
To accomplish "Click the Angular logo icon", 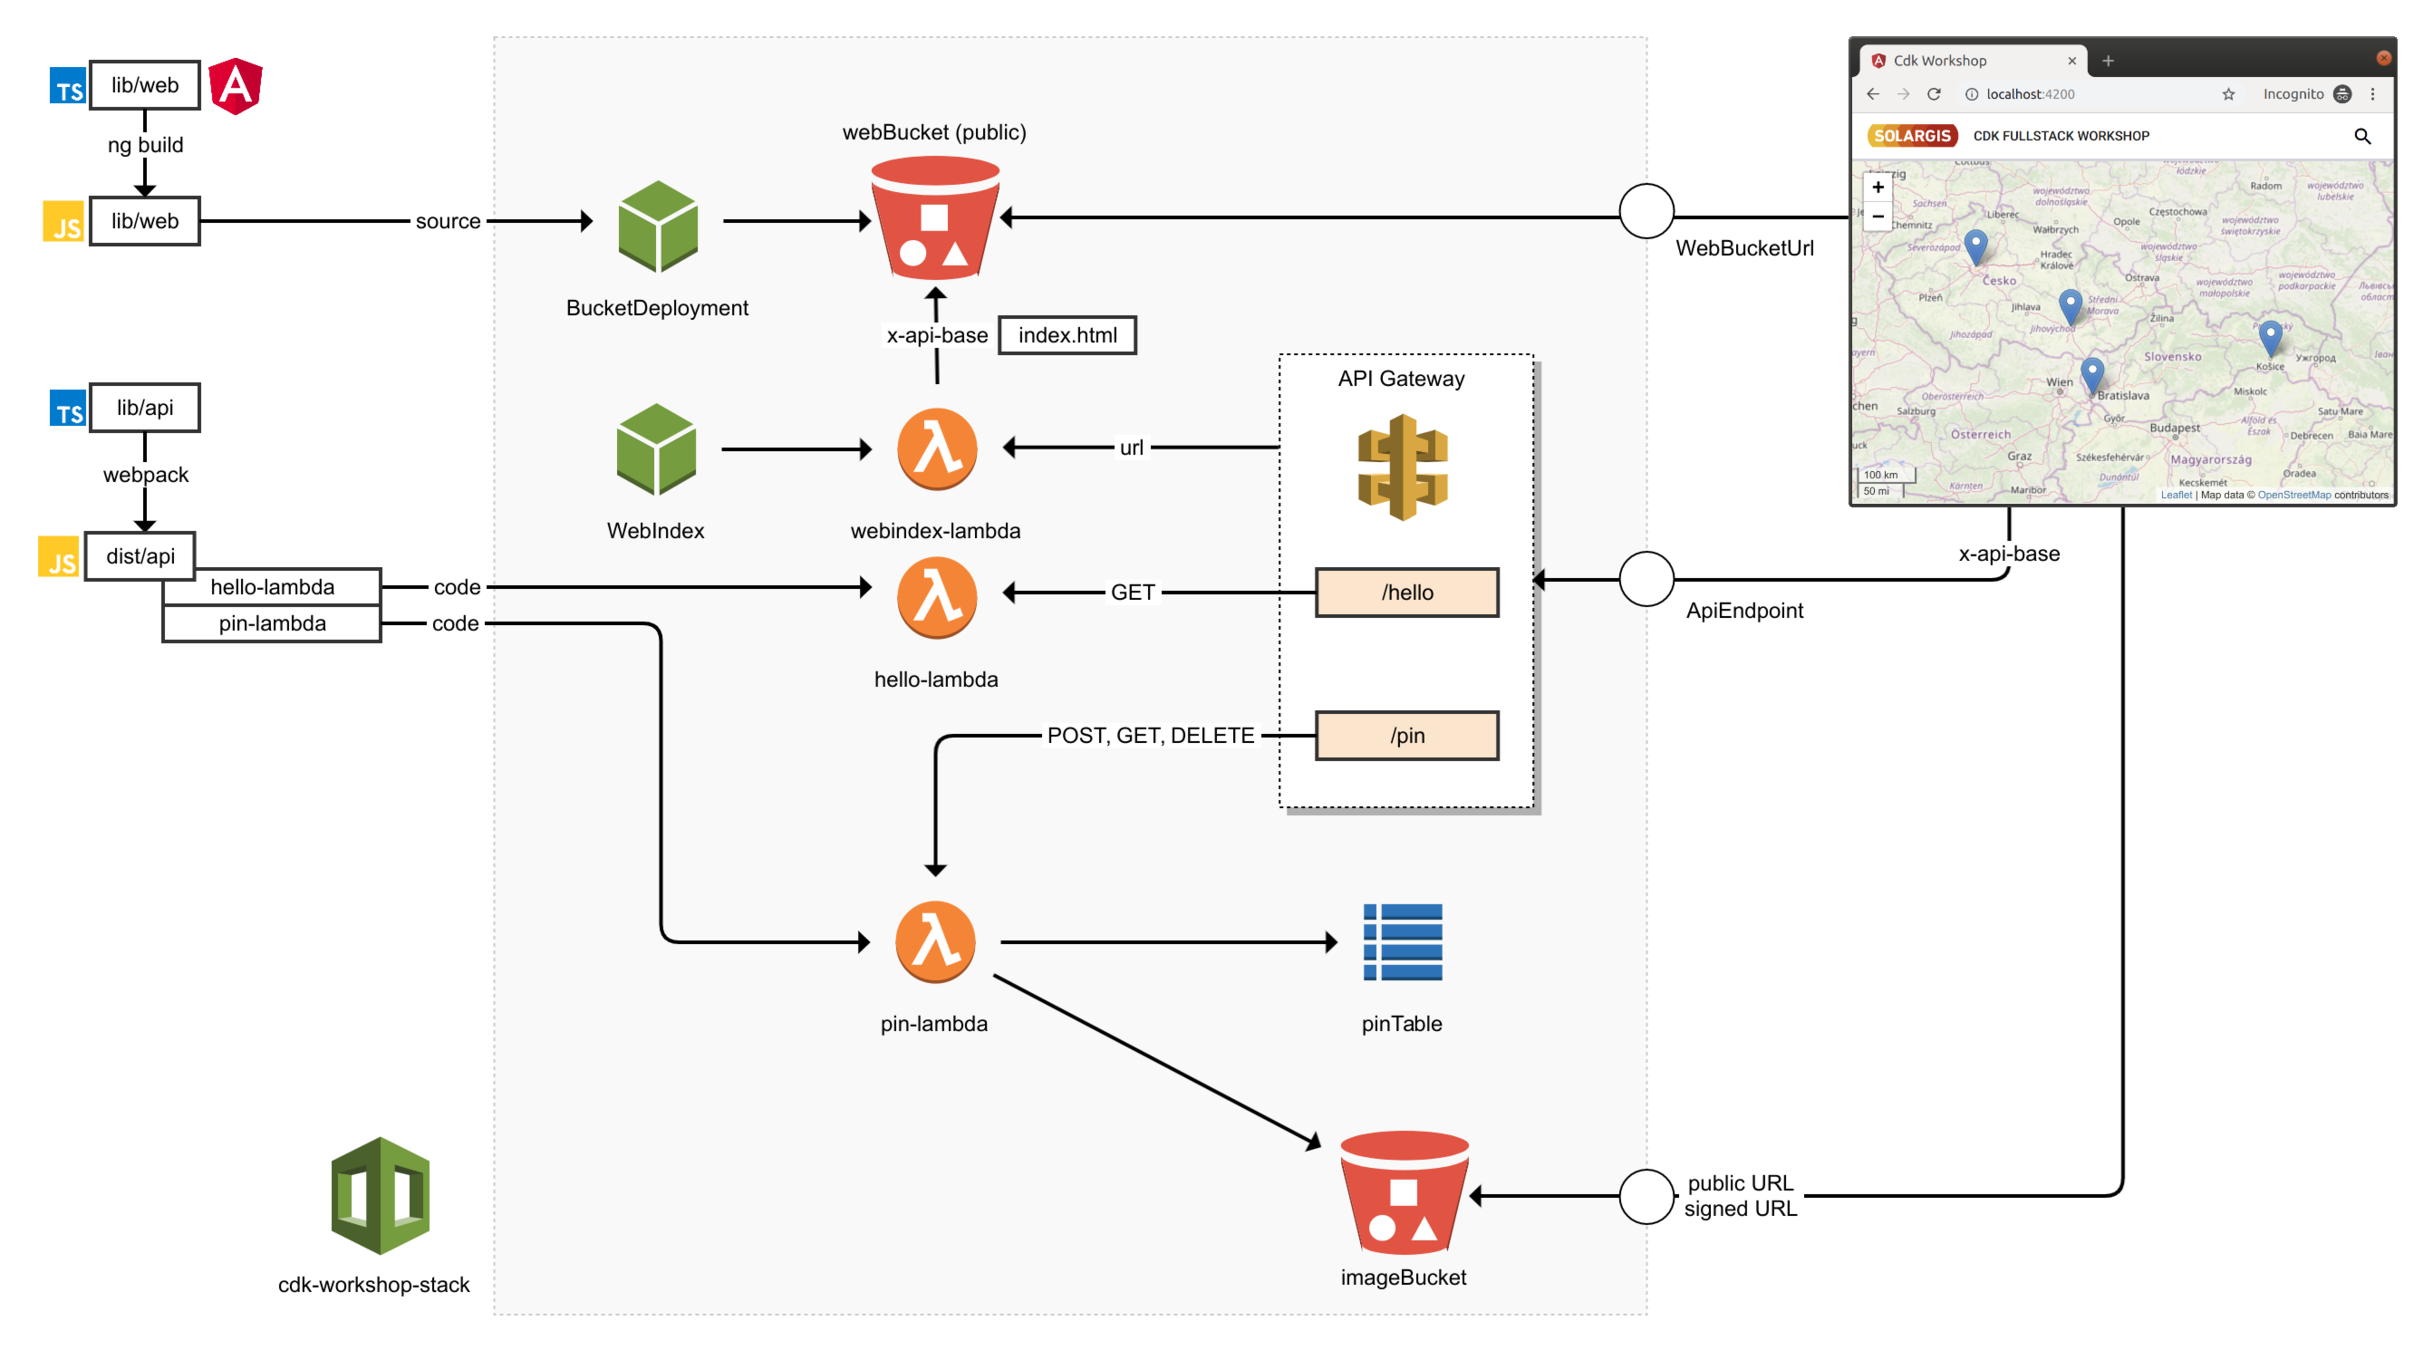I will point(236,86).
